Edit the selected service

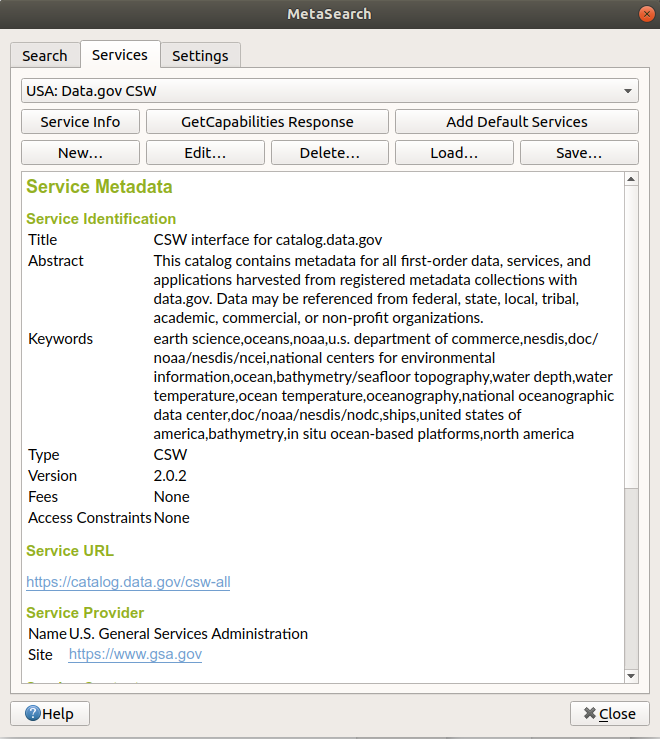(x=205, y=153)
